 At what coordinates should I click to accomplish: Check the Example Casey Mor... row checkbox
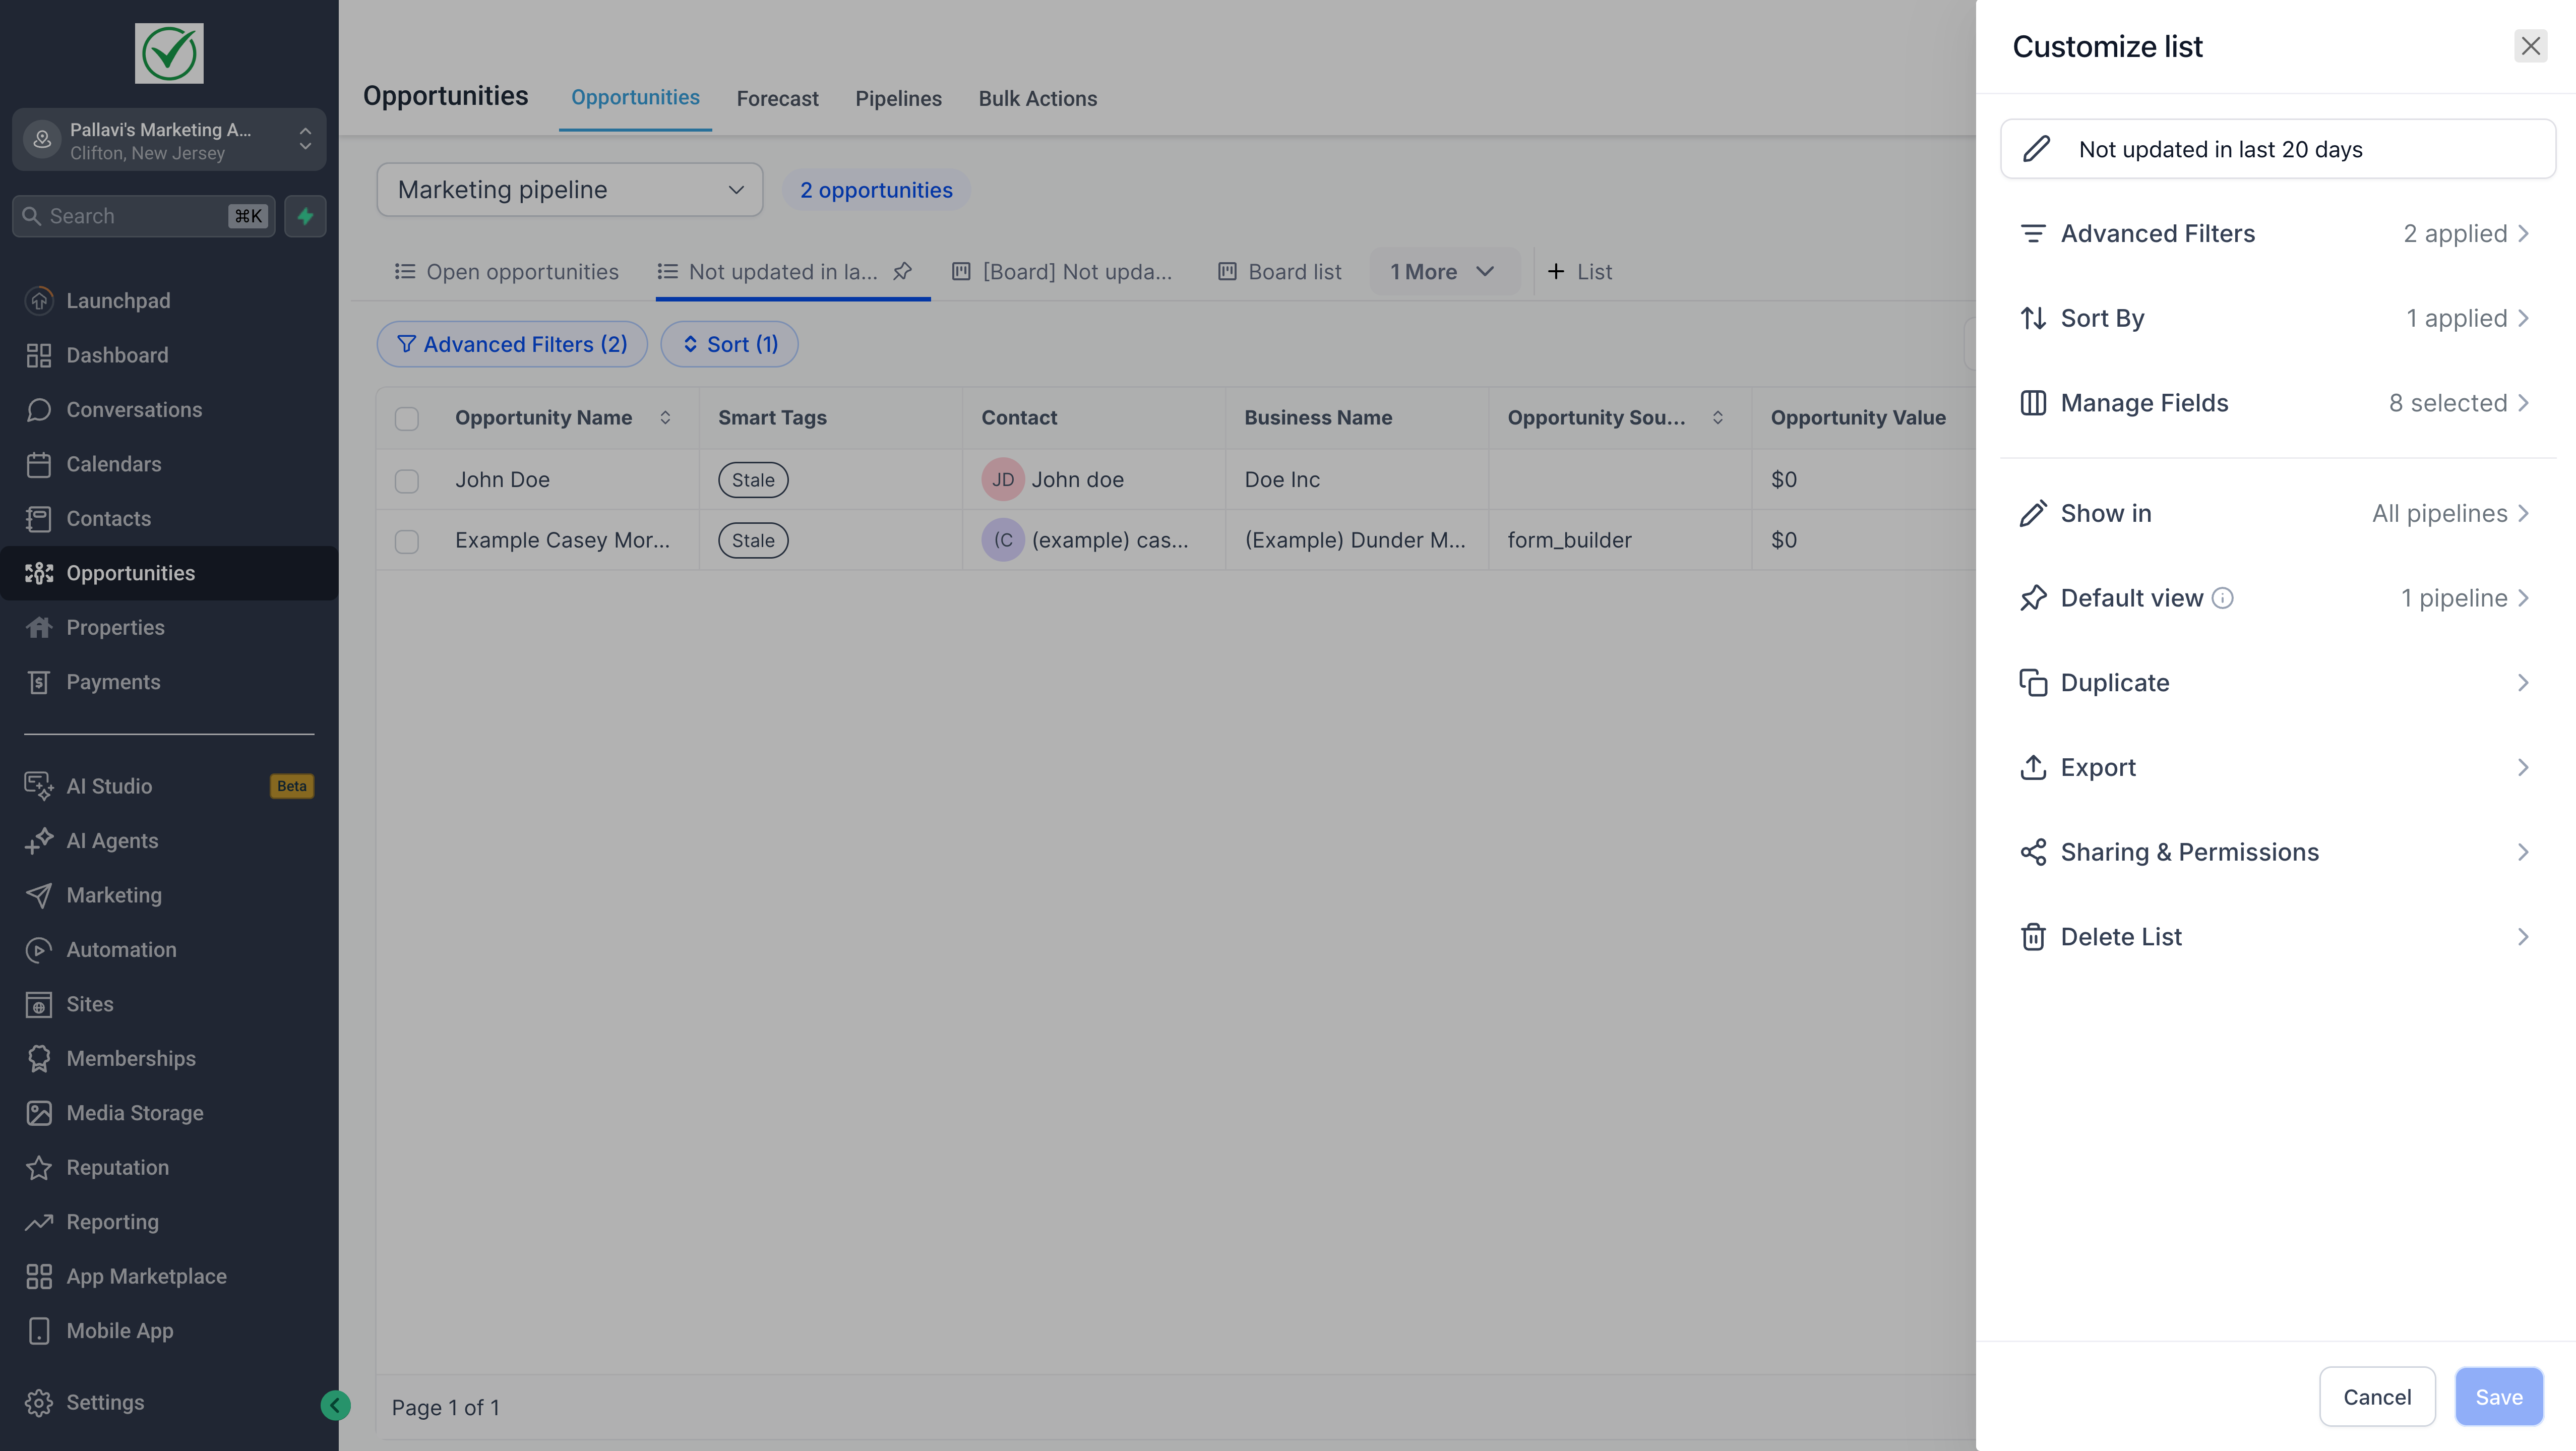(407, 541)
